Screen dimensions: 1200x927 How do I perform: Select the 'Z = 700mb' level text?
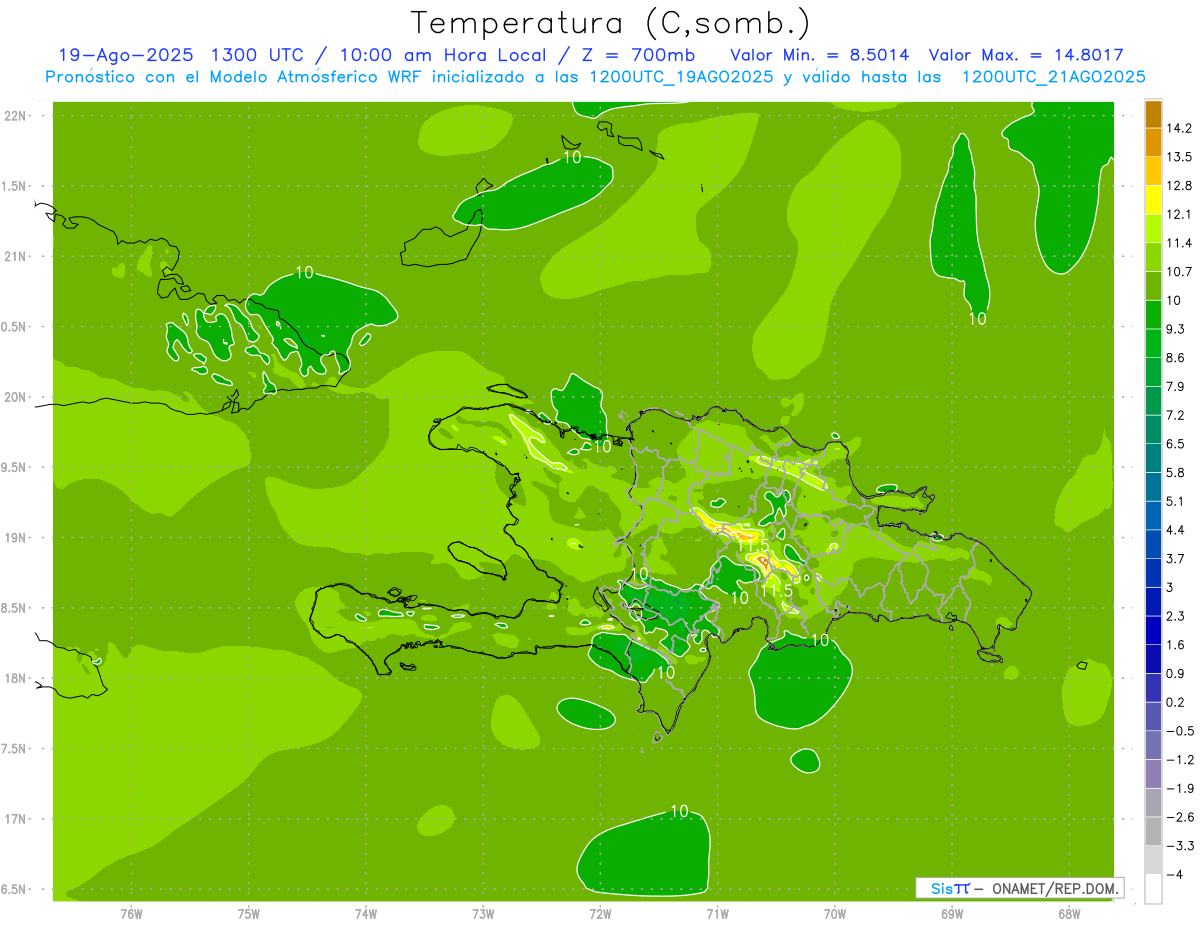click(x=638, y=55)
